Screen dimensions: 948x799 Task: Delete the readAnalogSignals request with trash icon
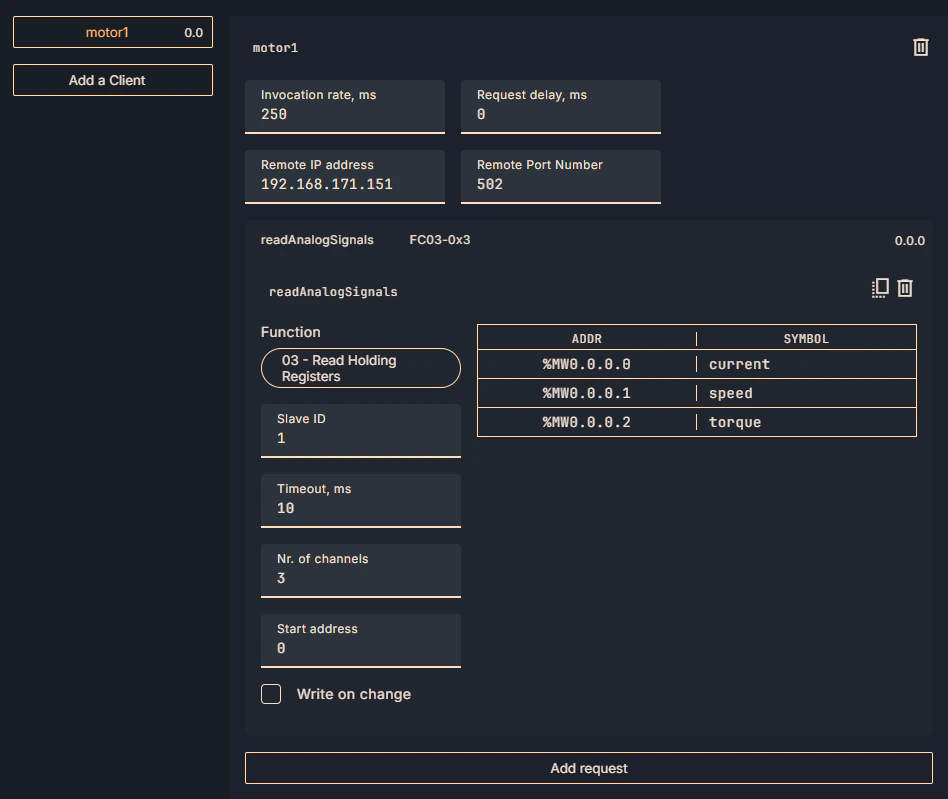904,288
